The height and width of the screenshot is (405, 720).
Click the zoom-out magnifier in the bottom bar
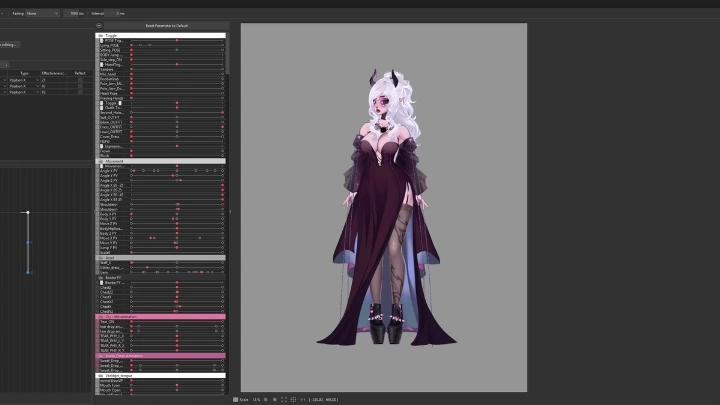coord(265,399)
